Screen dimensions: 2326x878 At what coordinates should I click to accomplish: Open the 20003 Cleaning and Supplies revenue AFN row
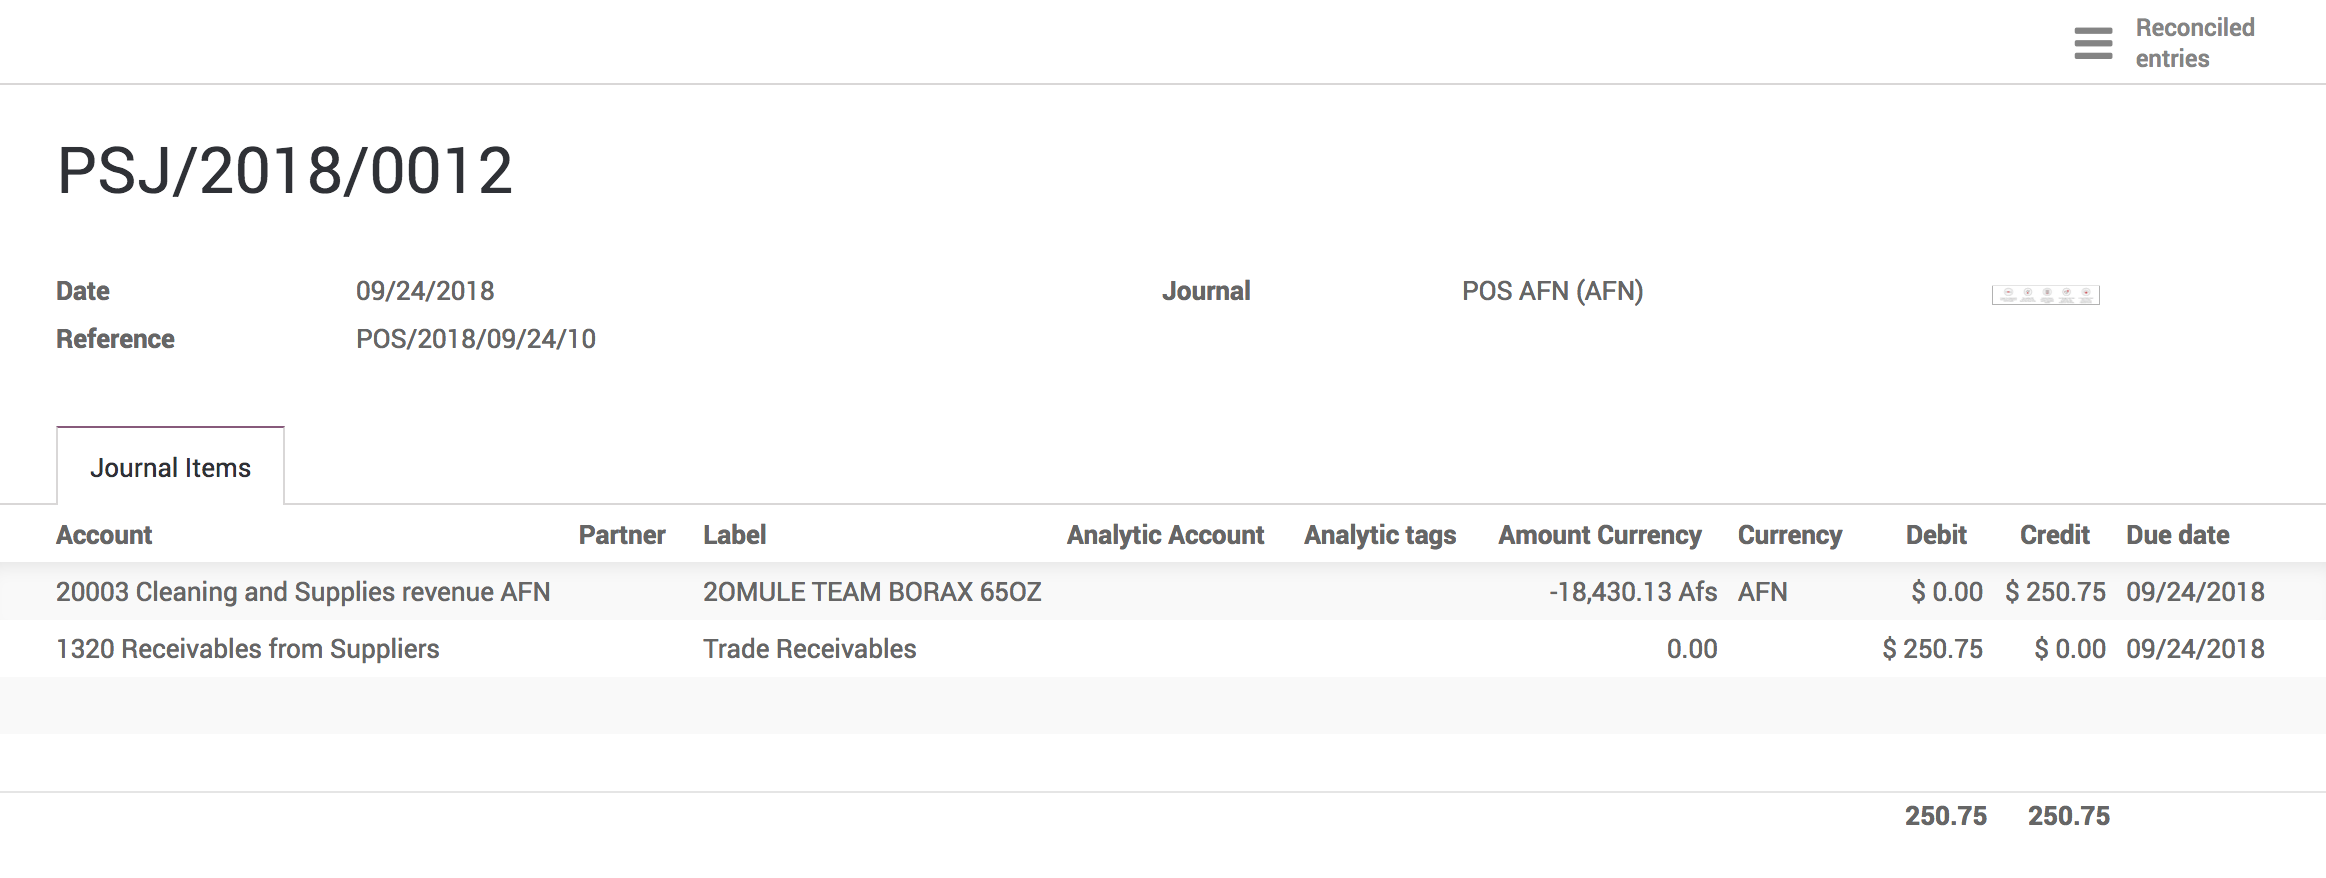[1163, 592]
